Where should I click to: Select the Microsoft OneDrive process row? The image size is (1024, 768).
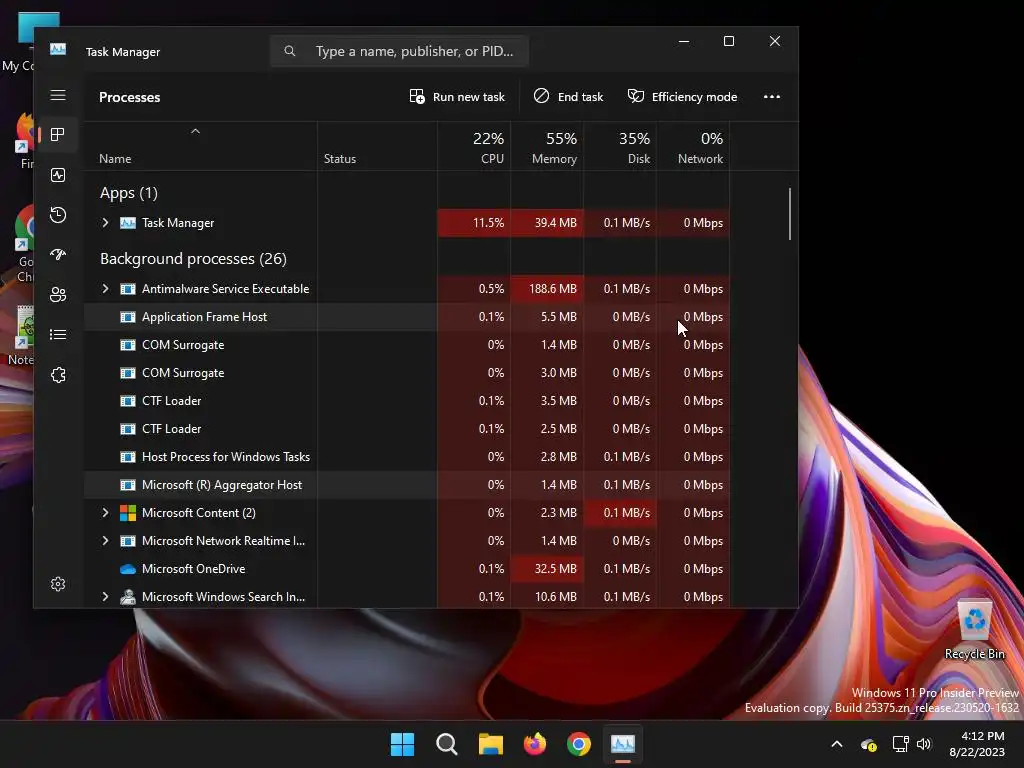[407, 569]
